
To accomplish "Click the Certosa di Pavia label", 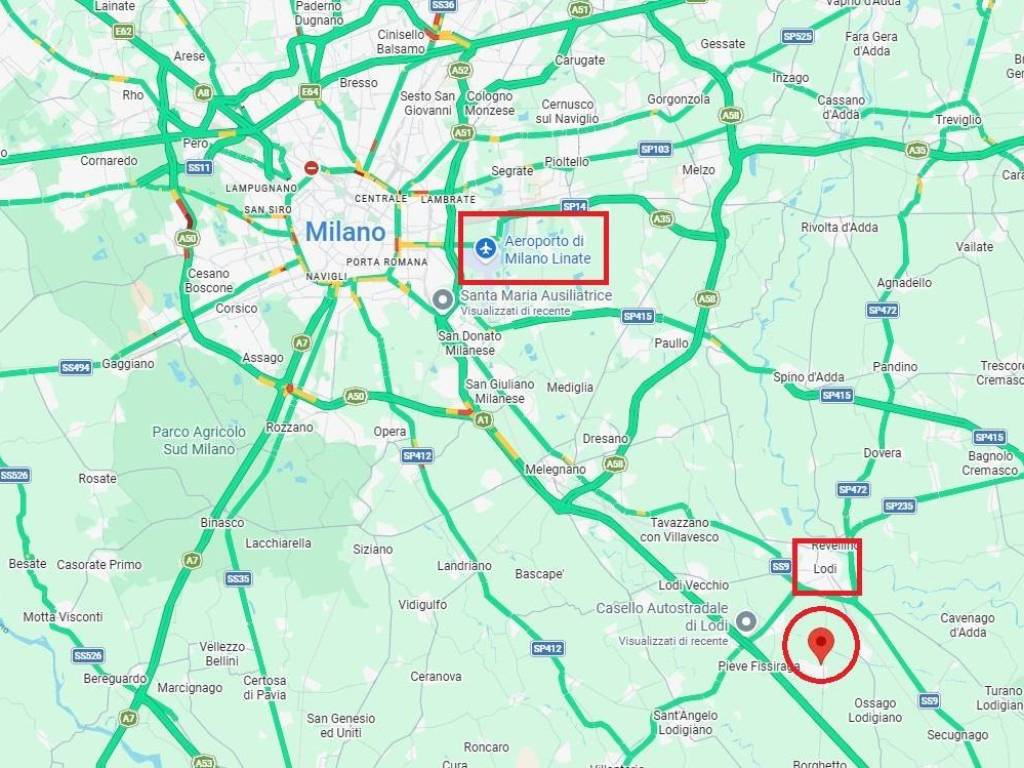I will coord(264,688).
